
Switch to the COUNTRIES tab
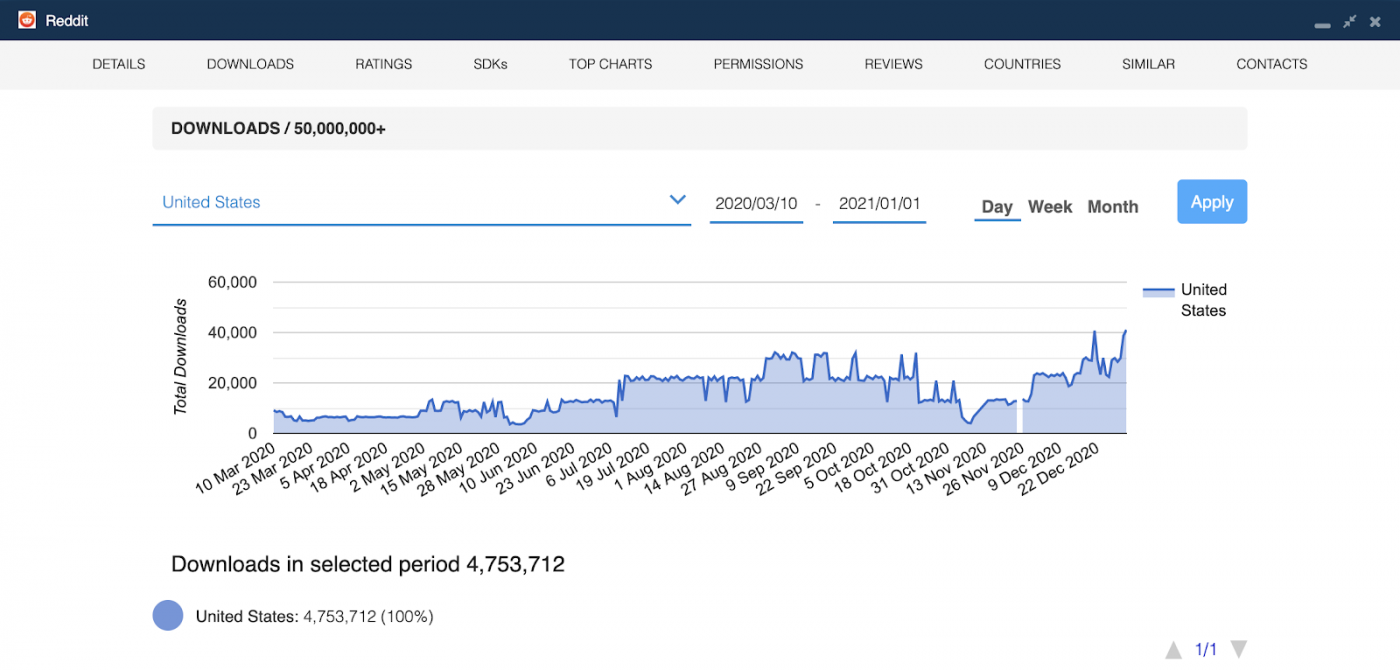[x=1022, y=63]
